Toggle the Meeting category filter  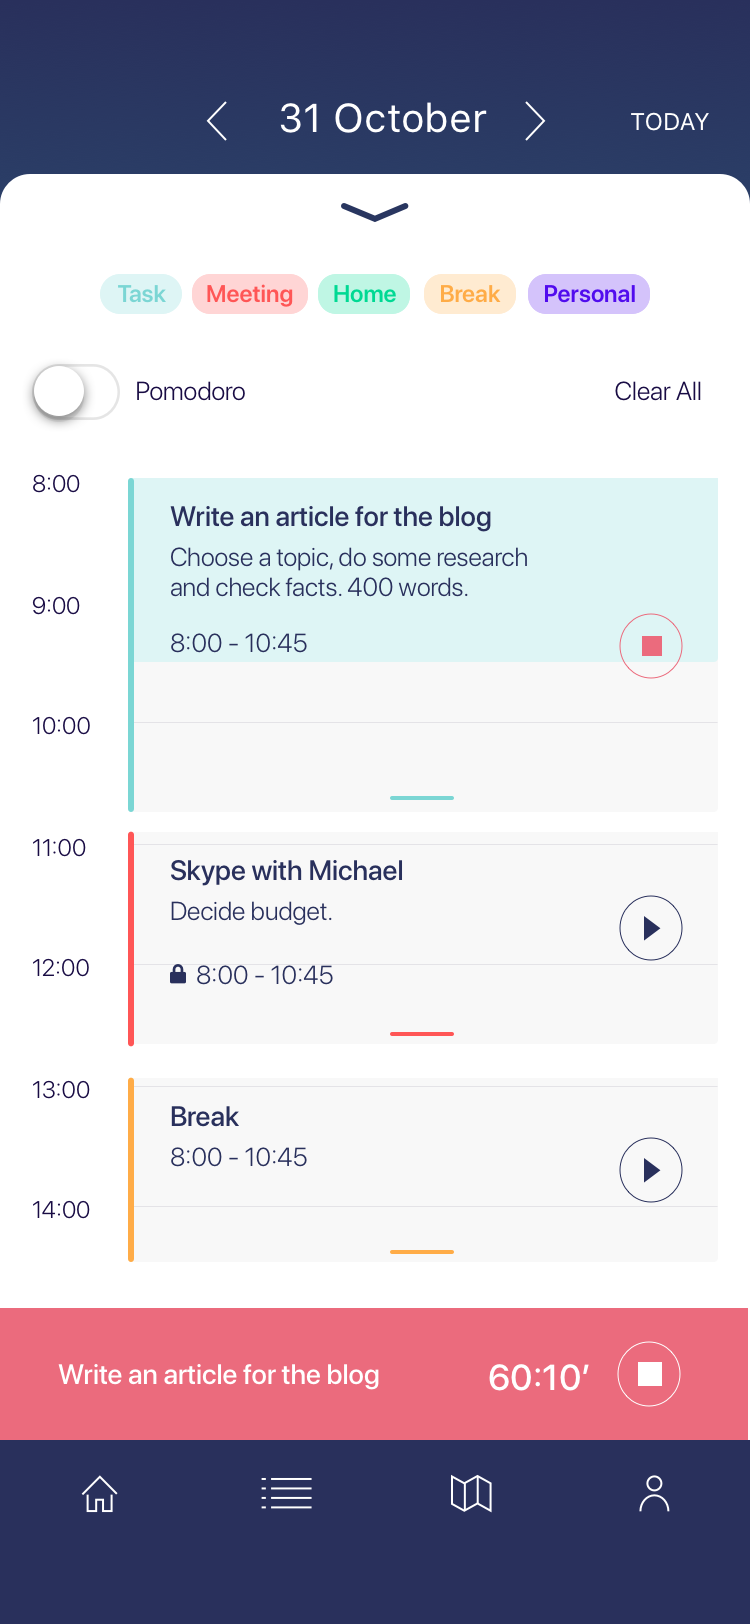coord(249,294)
